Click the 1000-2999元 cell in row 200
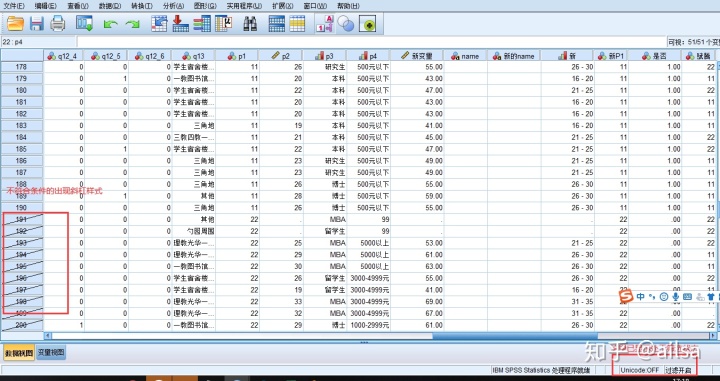 pyautogui.click(x=368, y=325)
